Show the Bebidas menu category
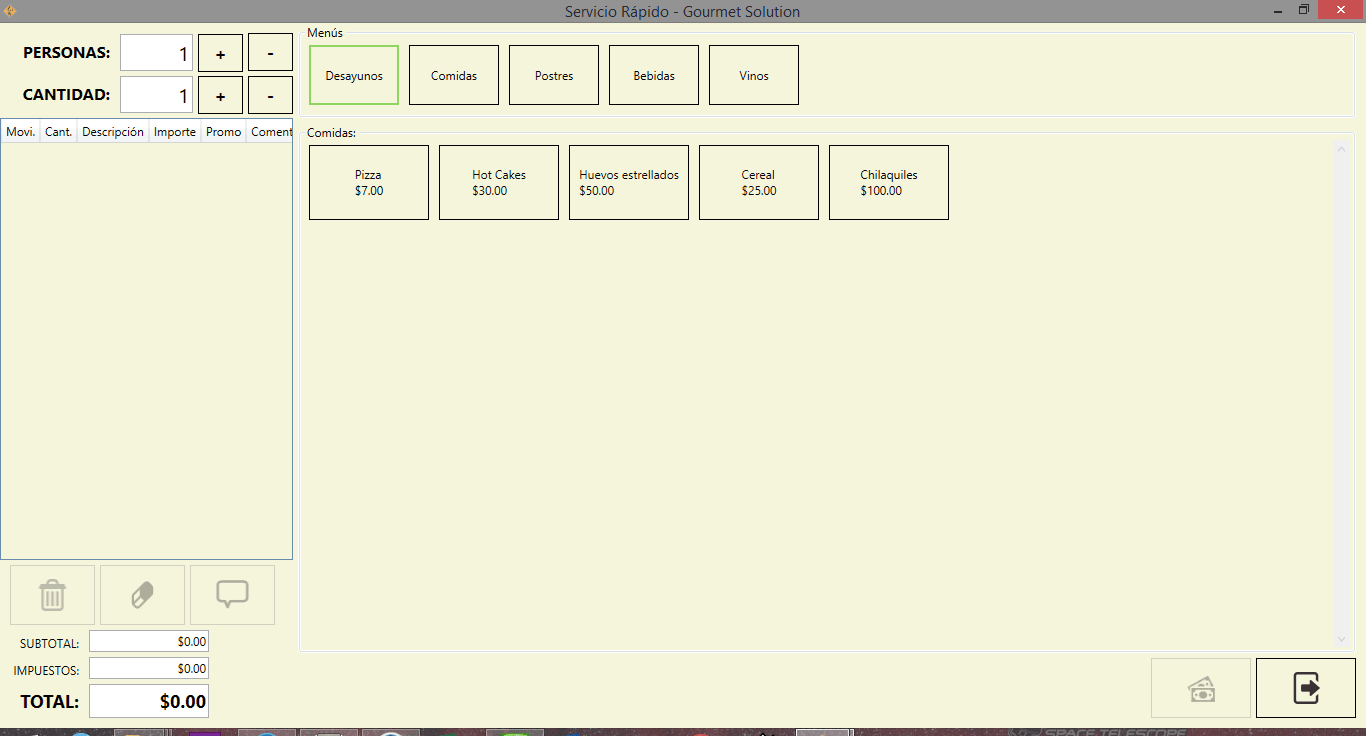Image resolution: width=1366 pixels, height=736 pixels. (654, 75)
